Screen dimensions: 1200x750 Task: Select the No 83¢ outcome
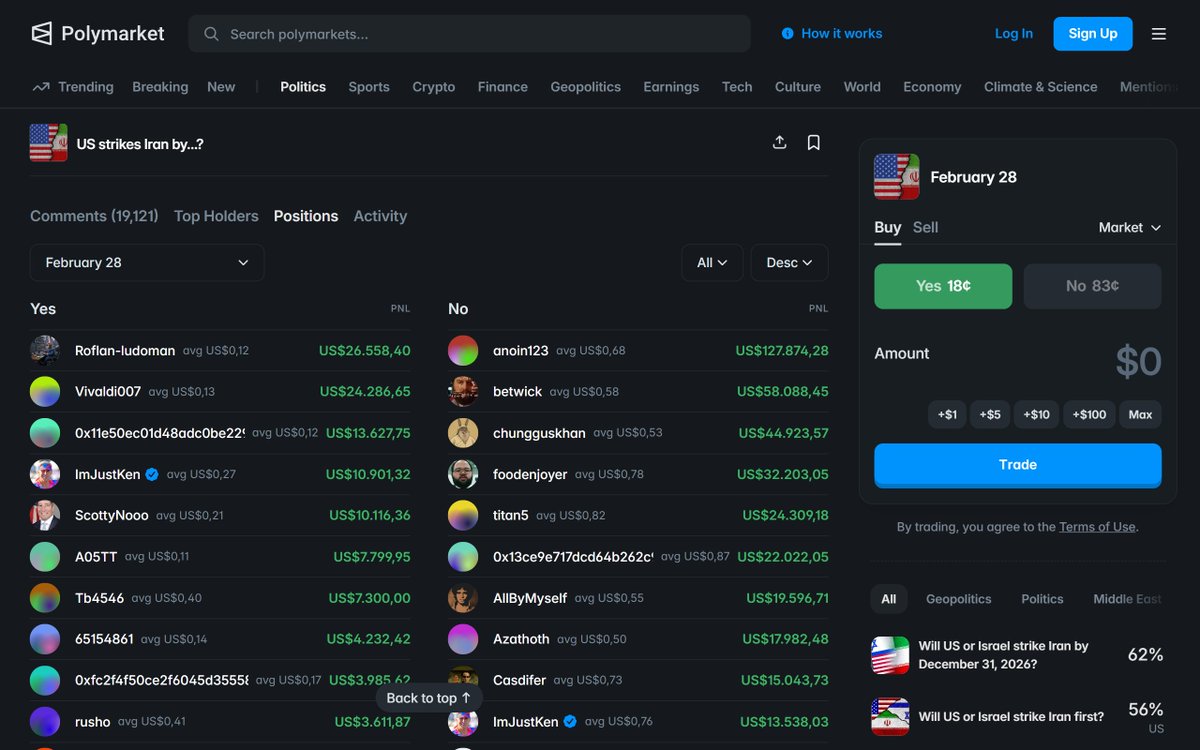1092,285
